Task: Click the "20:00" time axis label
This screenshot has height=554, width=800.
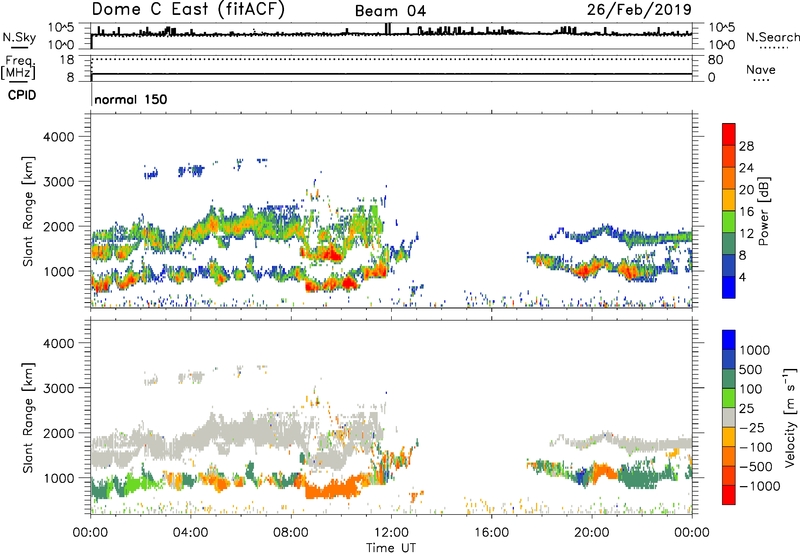Action: pyautogui.click(x=592, y=533)
